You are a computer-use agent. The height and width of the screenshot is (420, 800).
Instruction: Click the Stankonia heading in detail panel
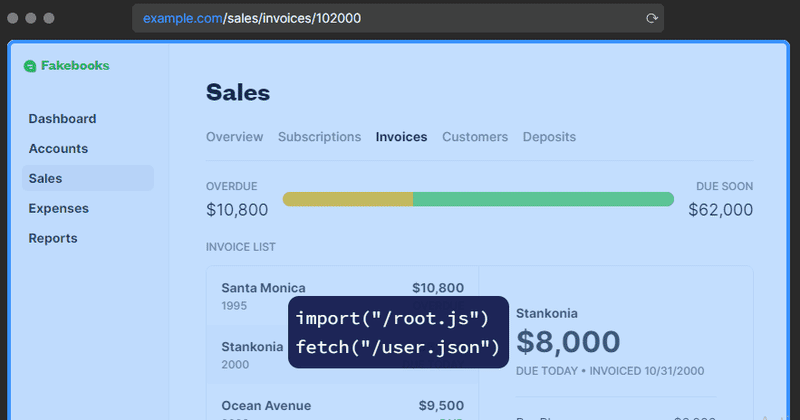546,313
